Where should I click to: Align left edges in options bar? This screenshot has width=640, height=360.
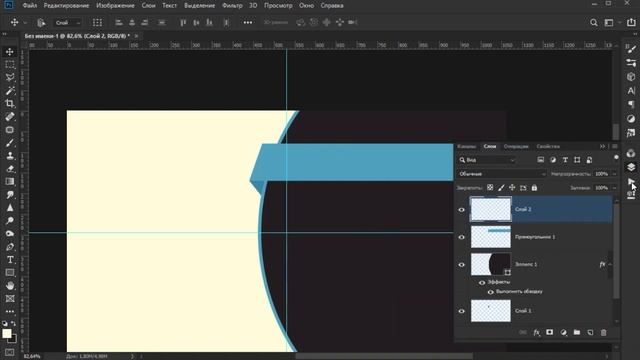pos(119,22)
